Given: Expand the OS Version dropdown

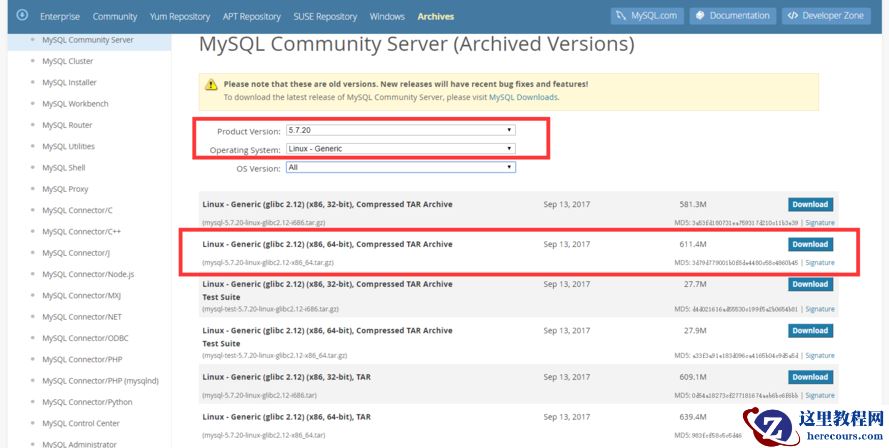Looking at the screenshot, I should (x=400, y=167).
